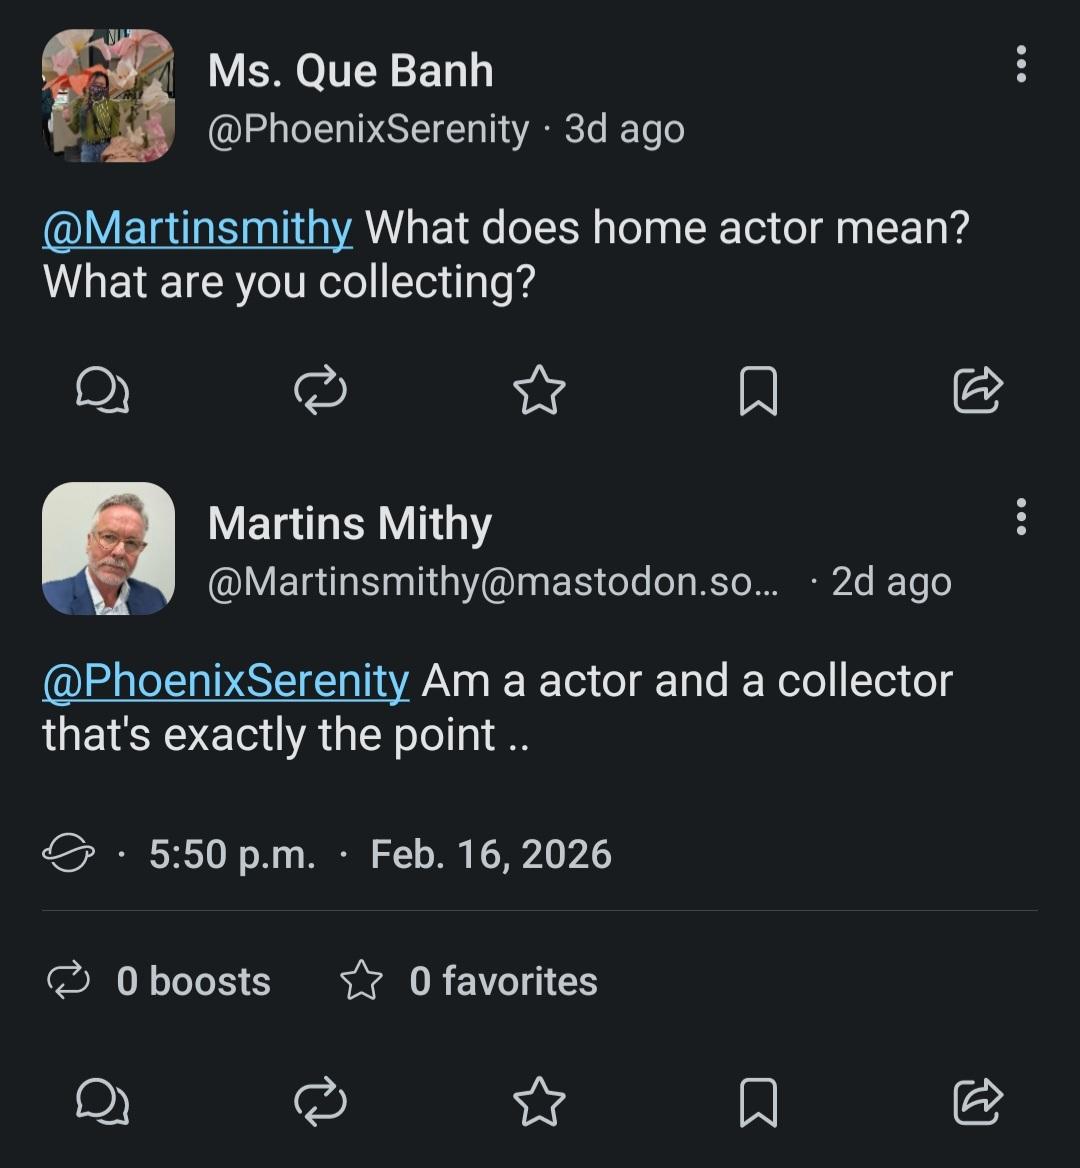Viewport: 1080px width, 1168px height.
Task: Bookmark Martins Mithy's reply
Action: tap(758, 1102)
